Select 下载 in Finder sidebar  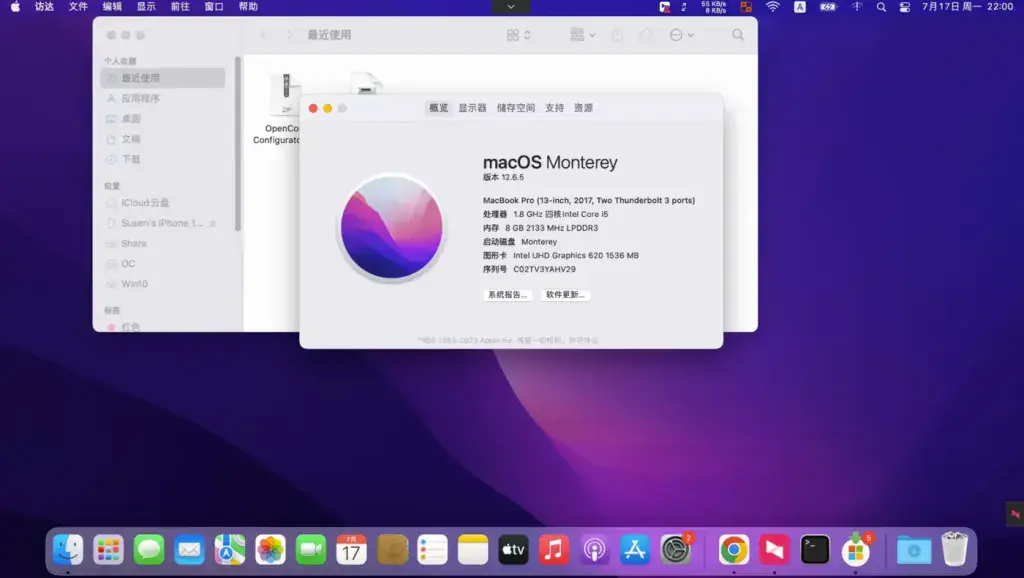[x=163, y=159]
